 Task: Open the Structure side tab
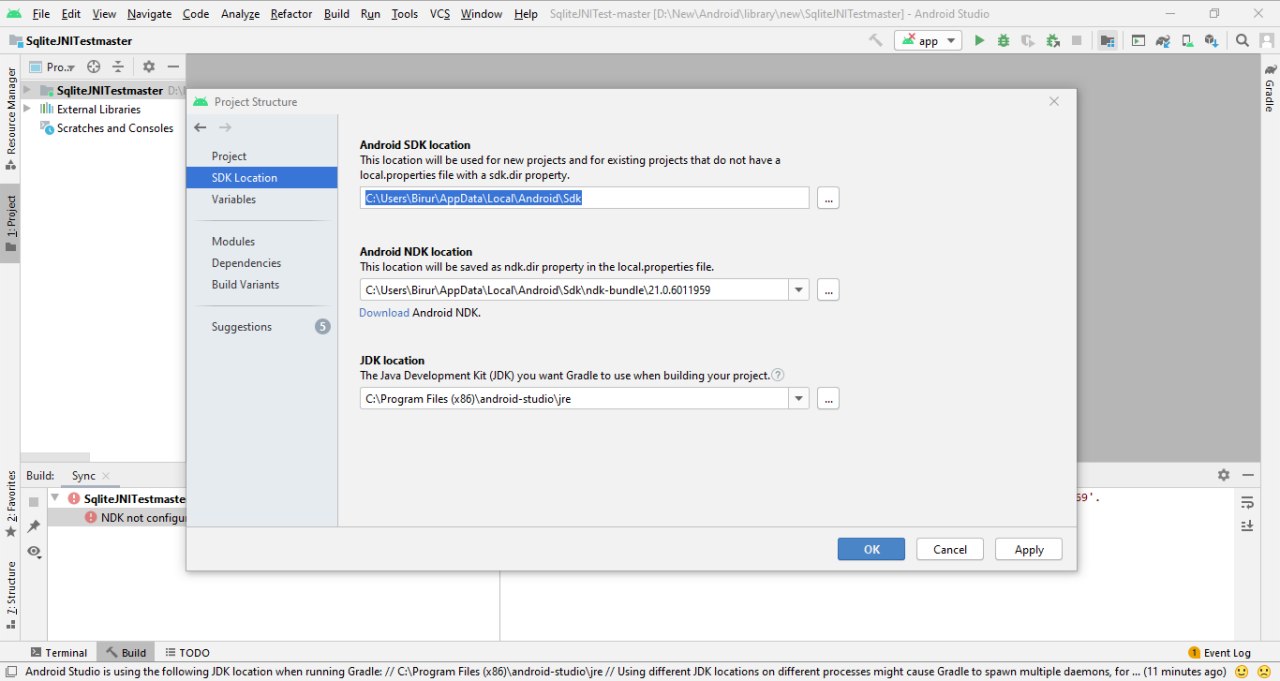point(10,595)
